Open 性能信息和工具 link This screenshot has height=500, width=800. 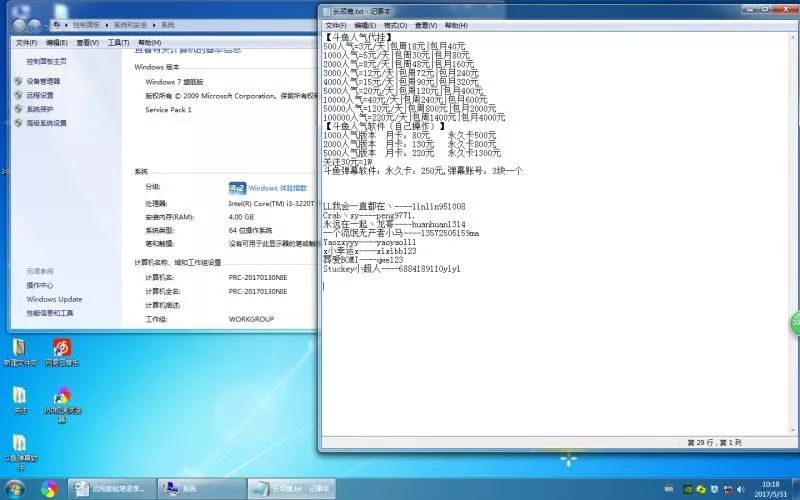coord(50,313)
